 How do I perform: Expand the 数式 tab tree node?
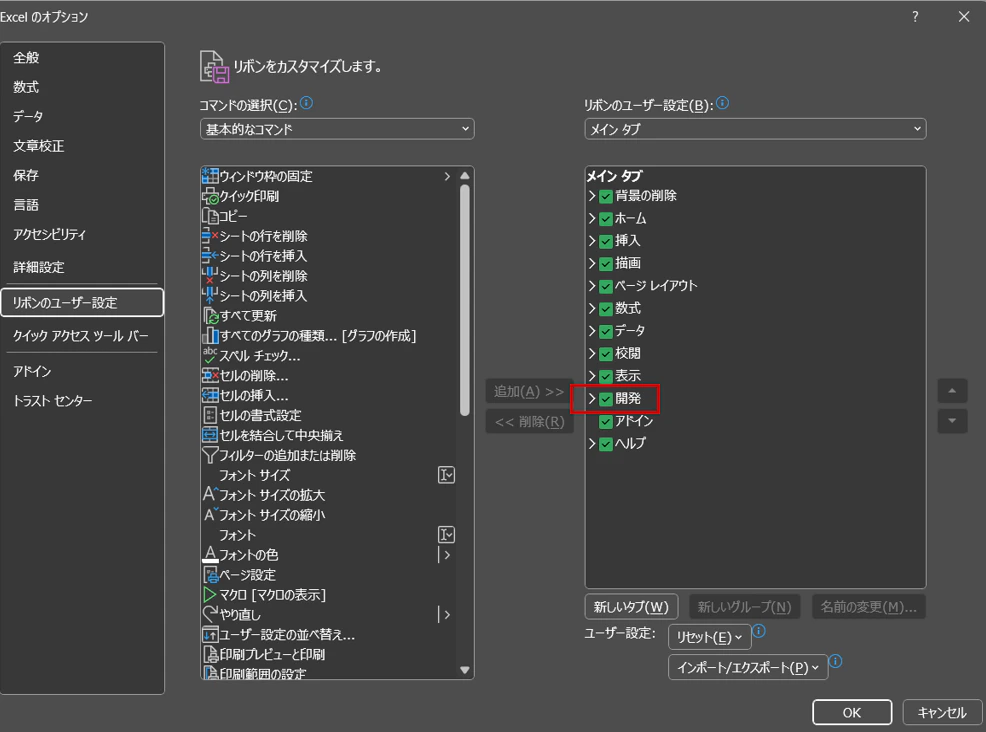592,308
